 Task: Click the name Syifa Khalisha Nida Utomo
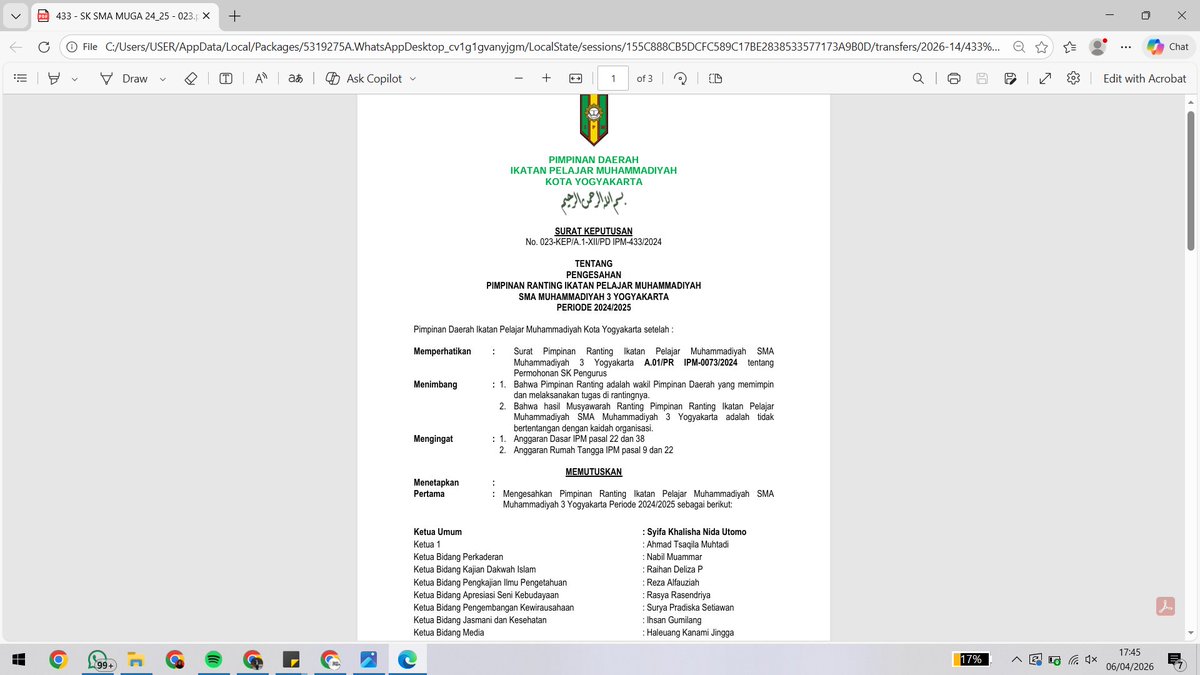coord(696,531)
